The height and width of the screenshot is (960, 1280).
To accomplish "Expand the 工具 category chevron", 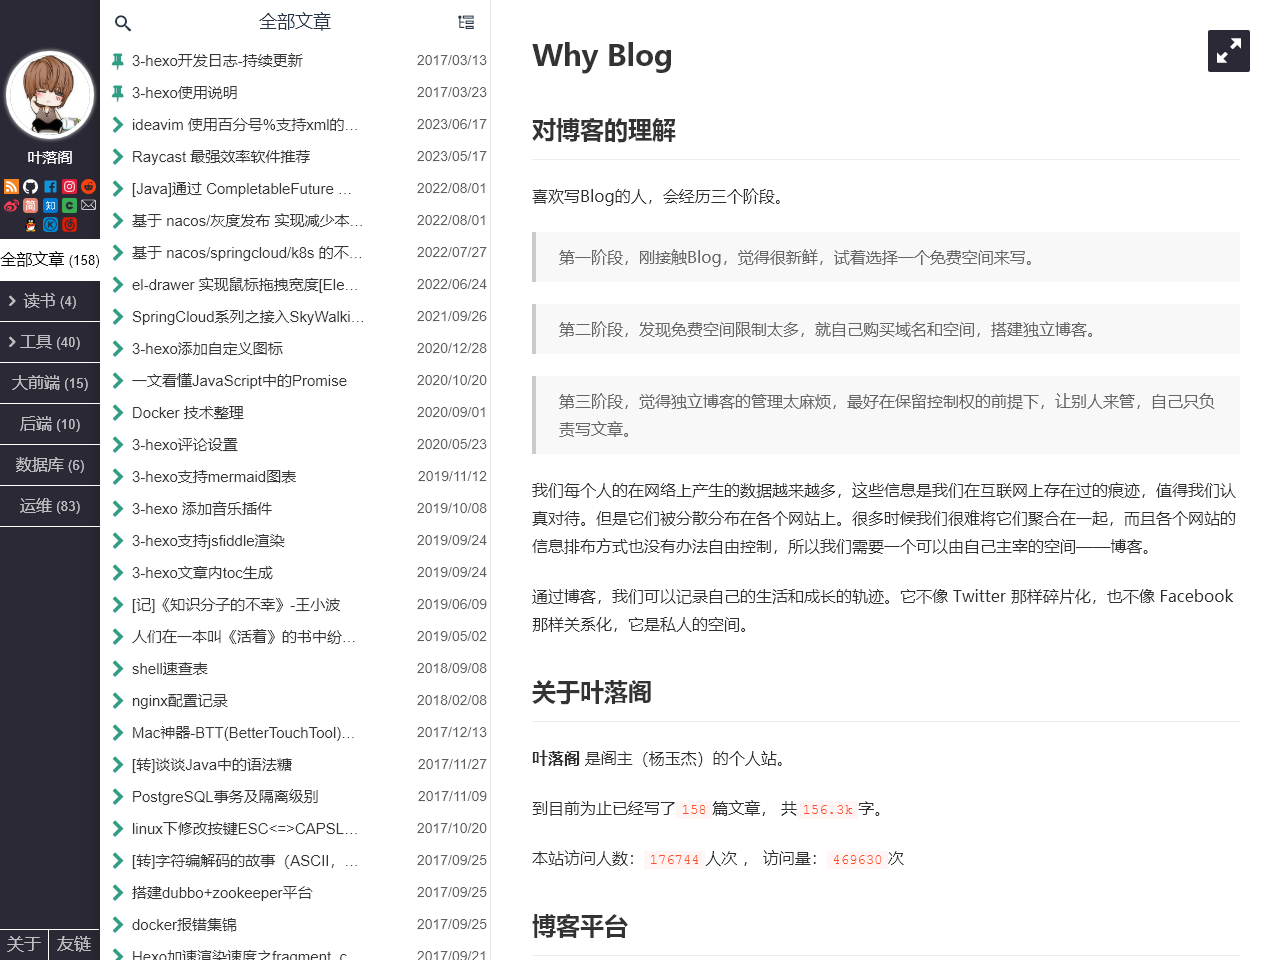I will [x=12, y=342].
